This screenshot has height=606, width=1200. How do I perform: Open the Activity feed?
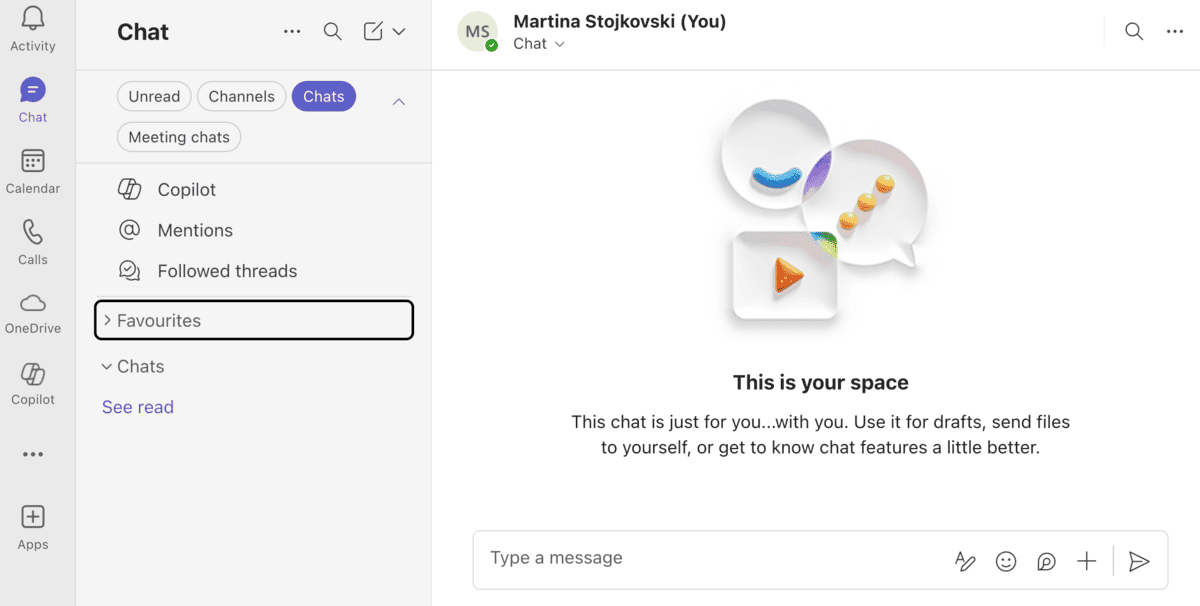pos(33,30)
